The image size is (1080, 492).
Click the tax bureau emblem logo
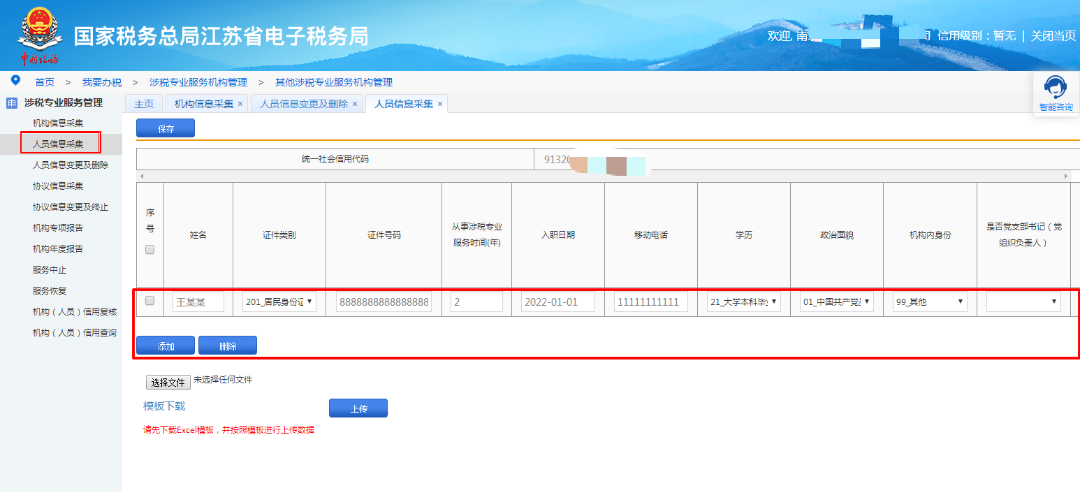38,33
